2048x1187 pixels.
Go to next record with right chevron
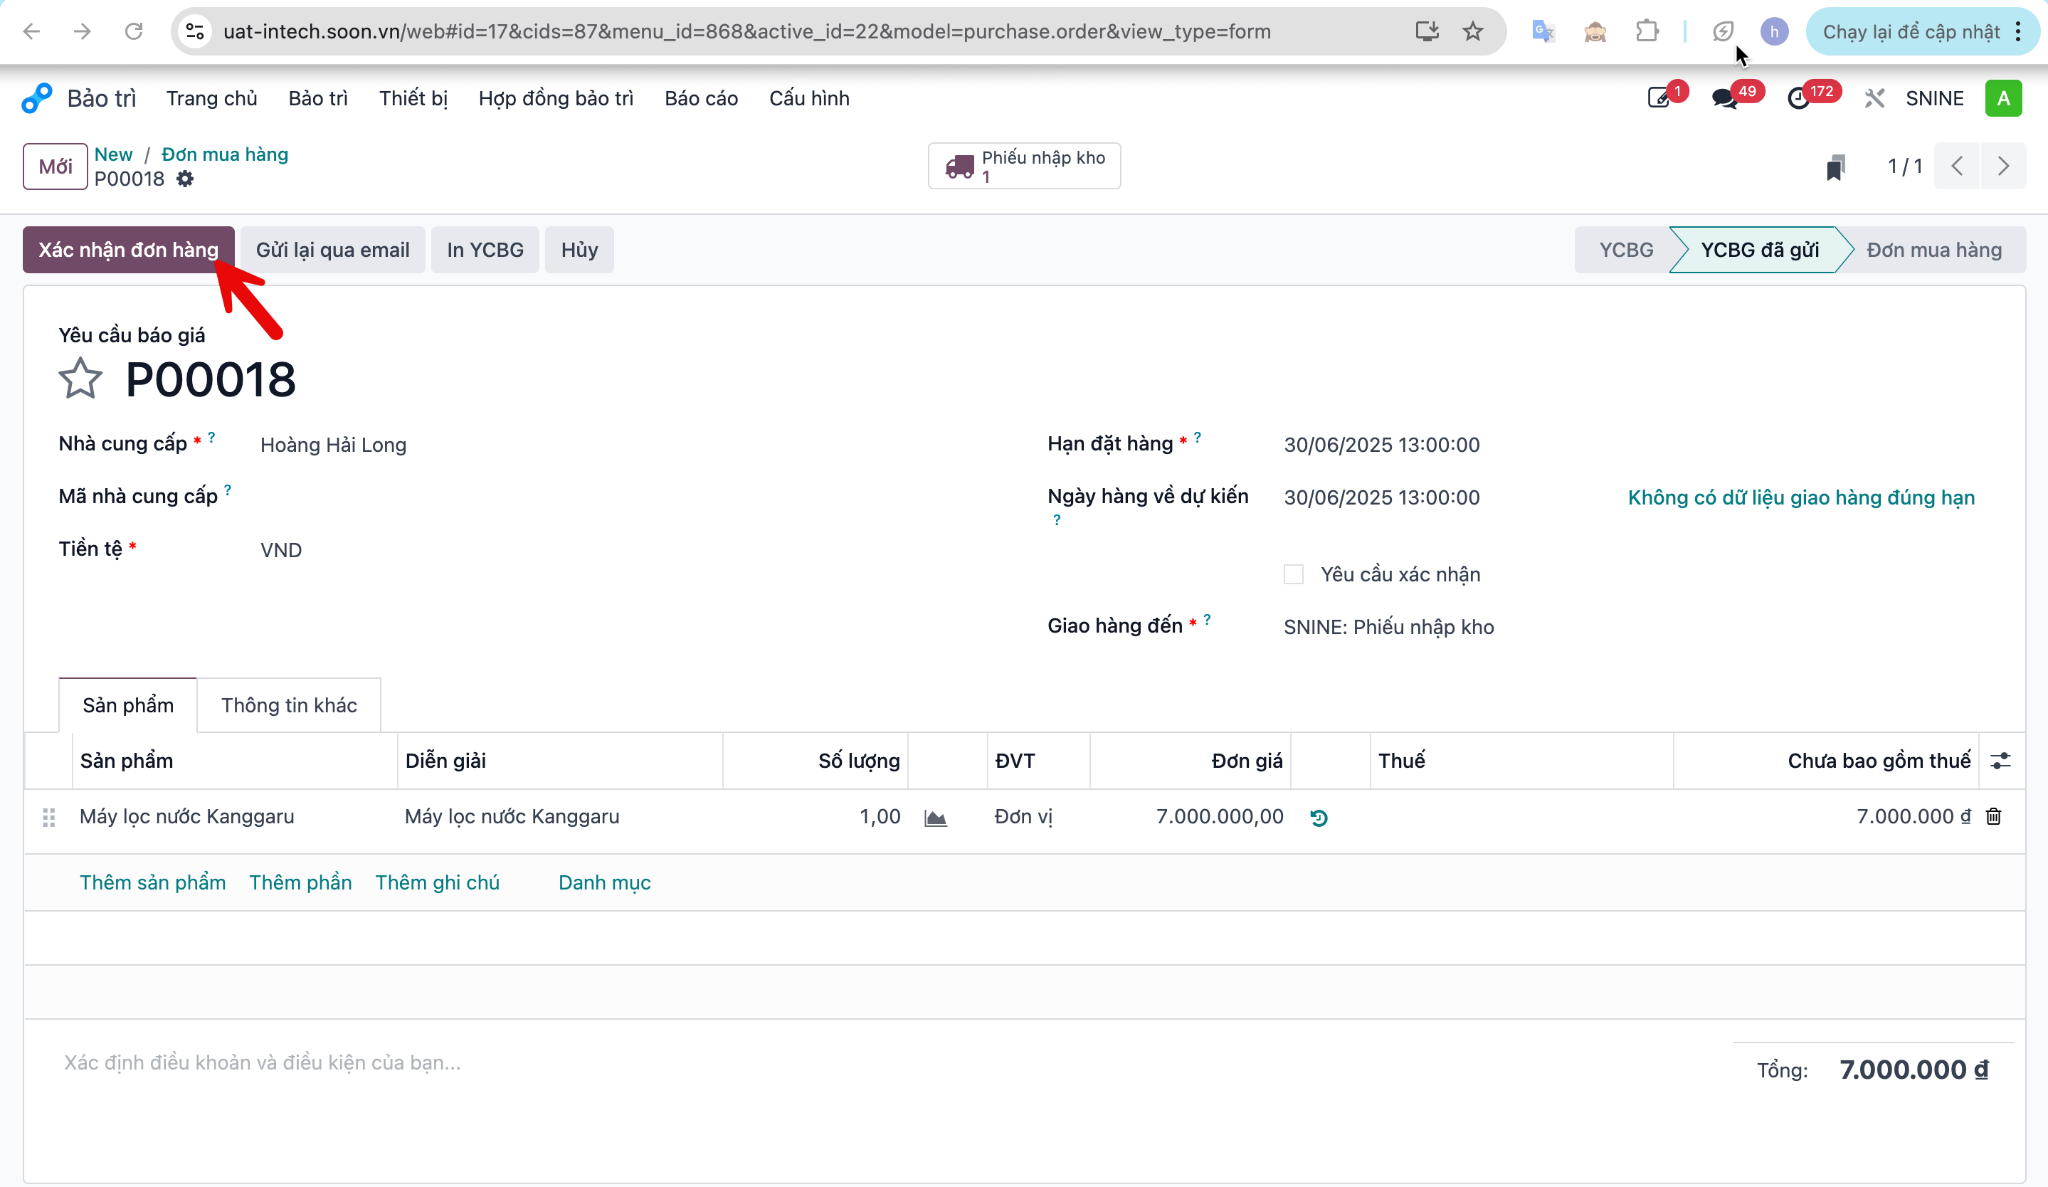(x=2003, y=166)
